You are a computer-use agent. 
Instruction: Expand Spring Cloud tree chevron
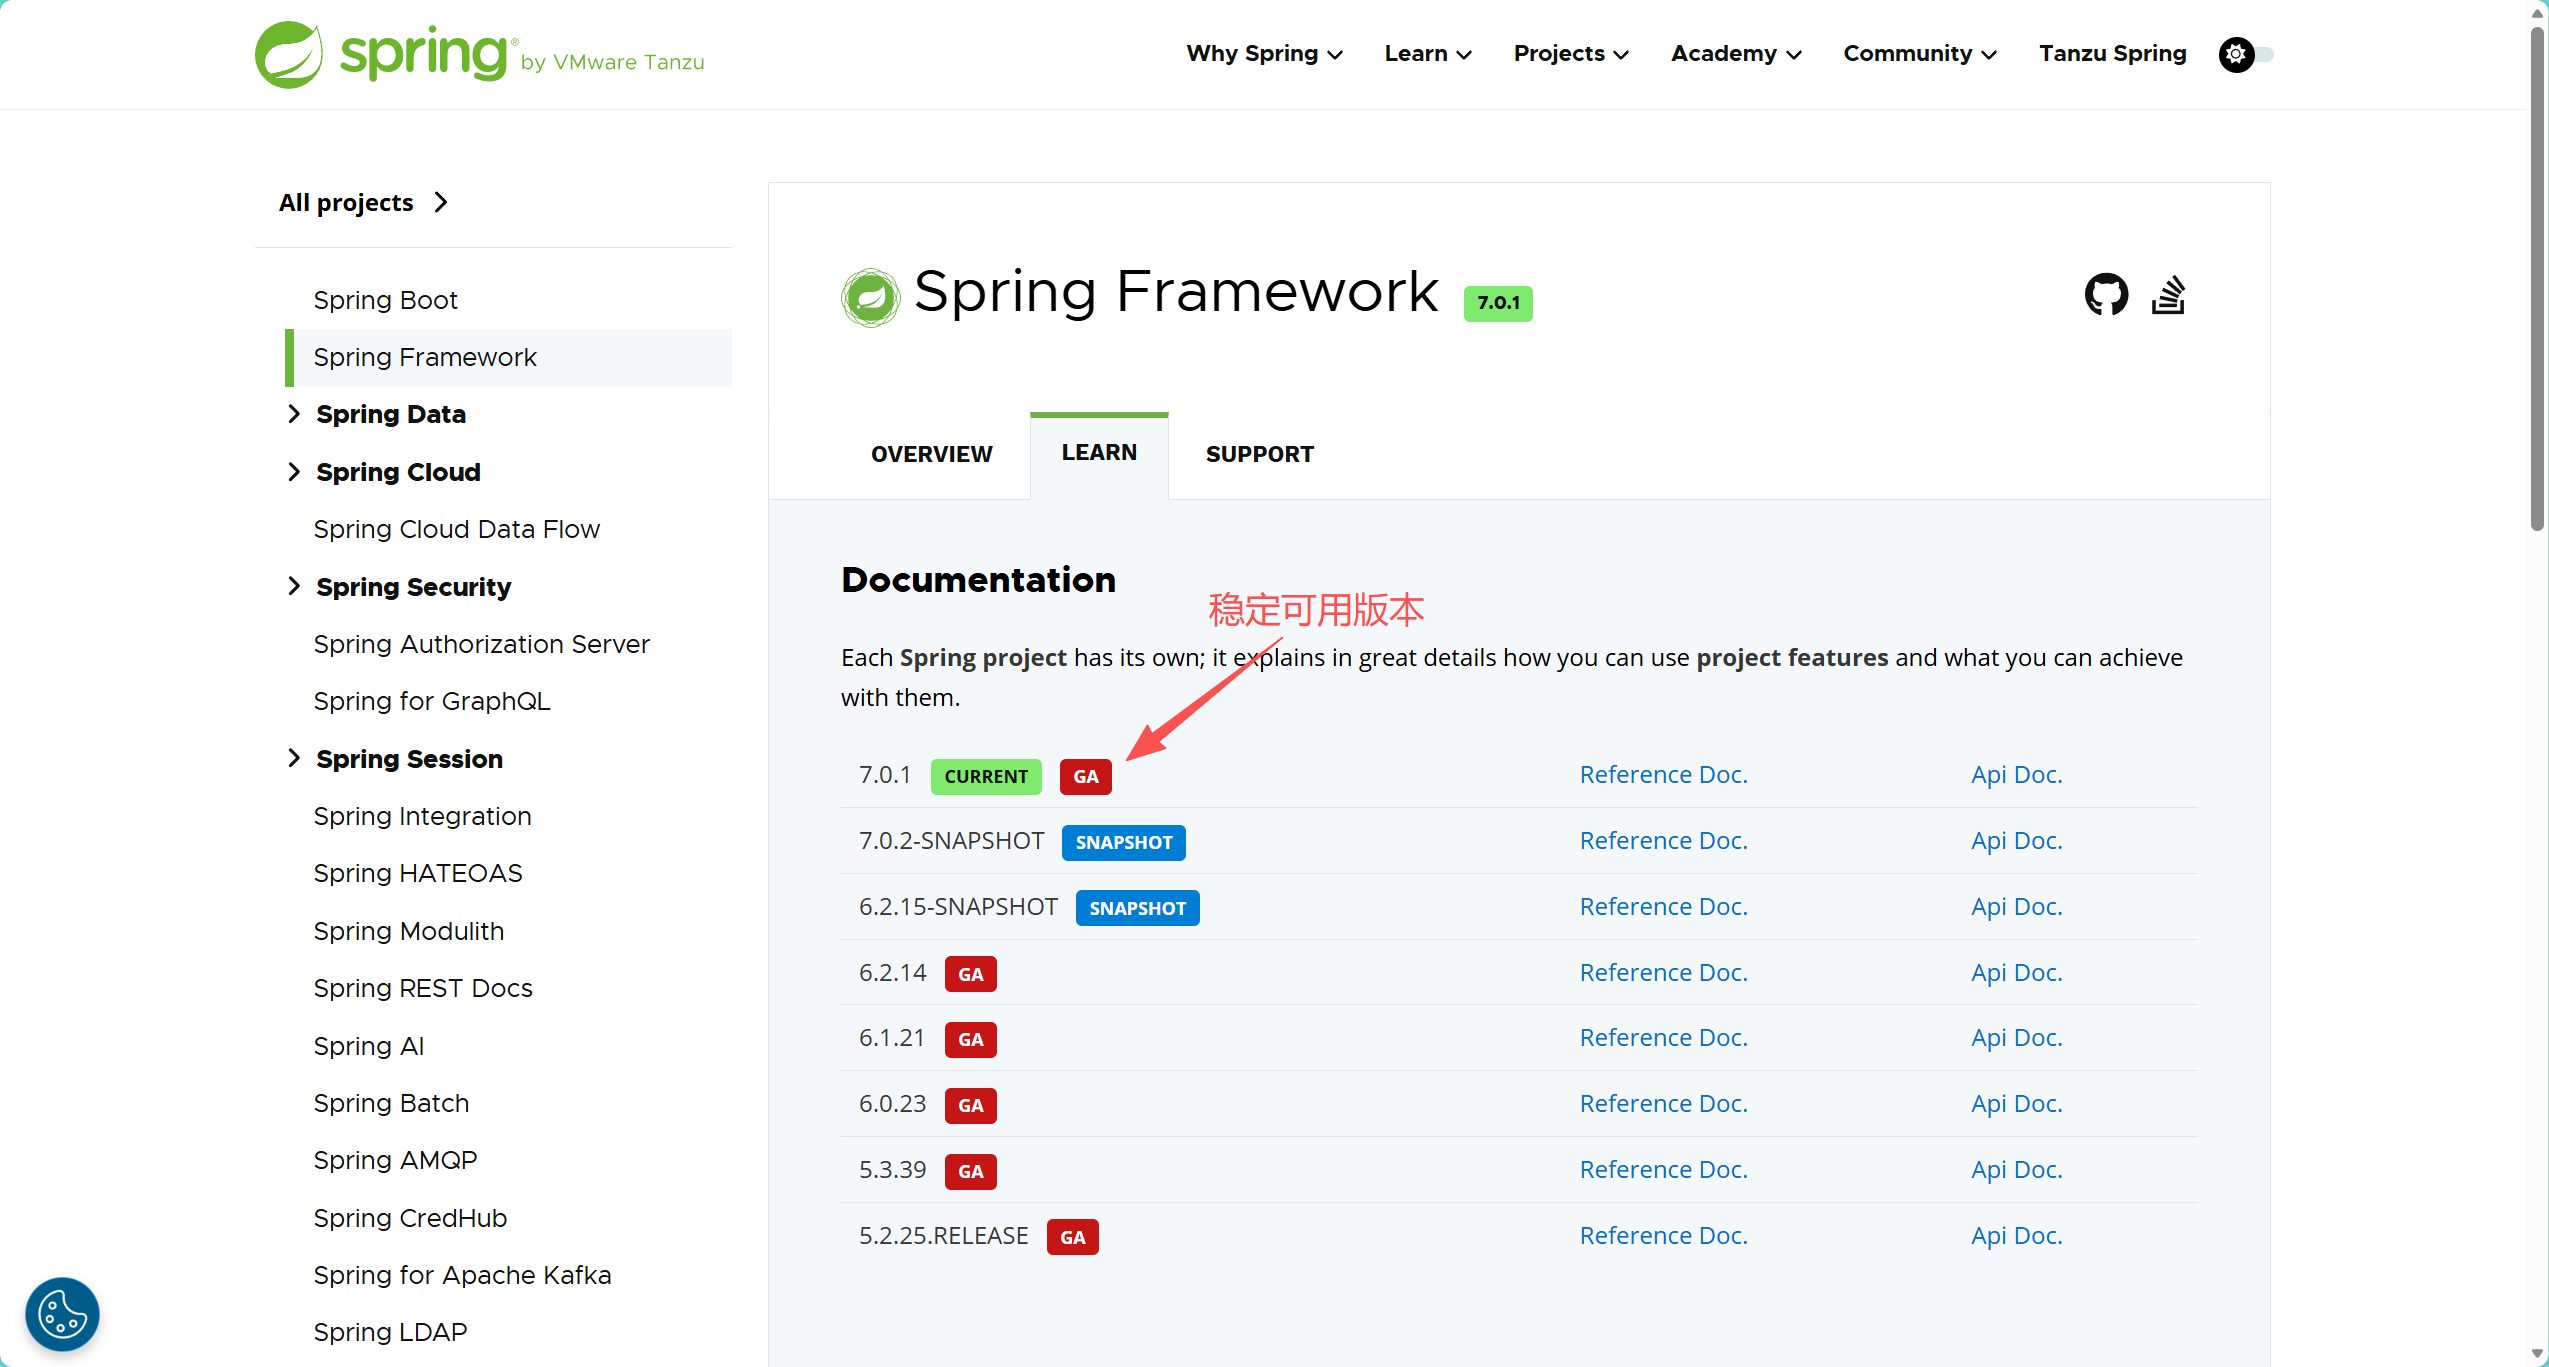pyautogui.click(x=294, y=472)
